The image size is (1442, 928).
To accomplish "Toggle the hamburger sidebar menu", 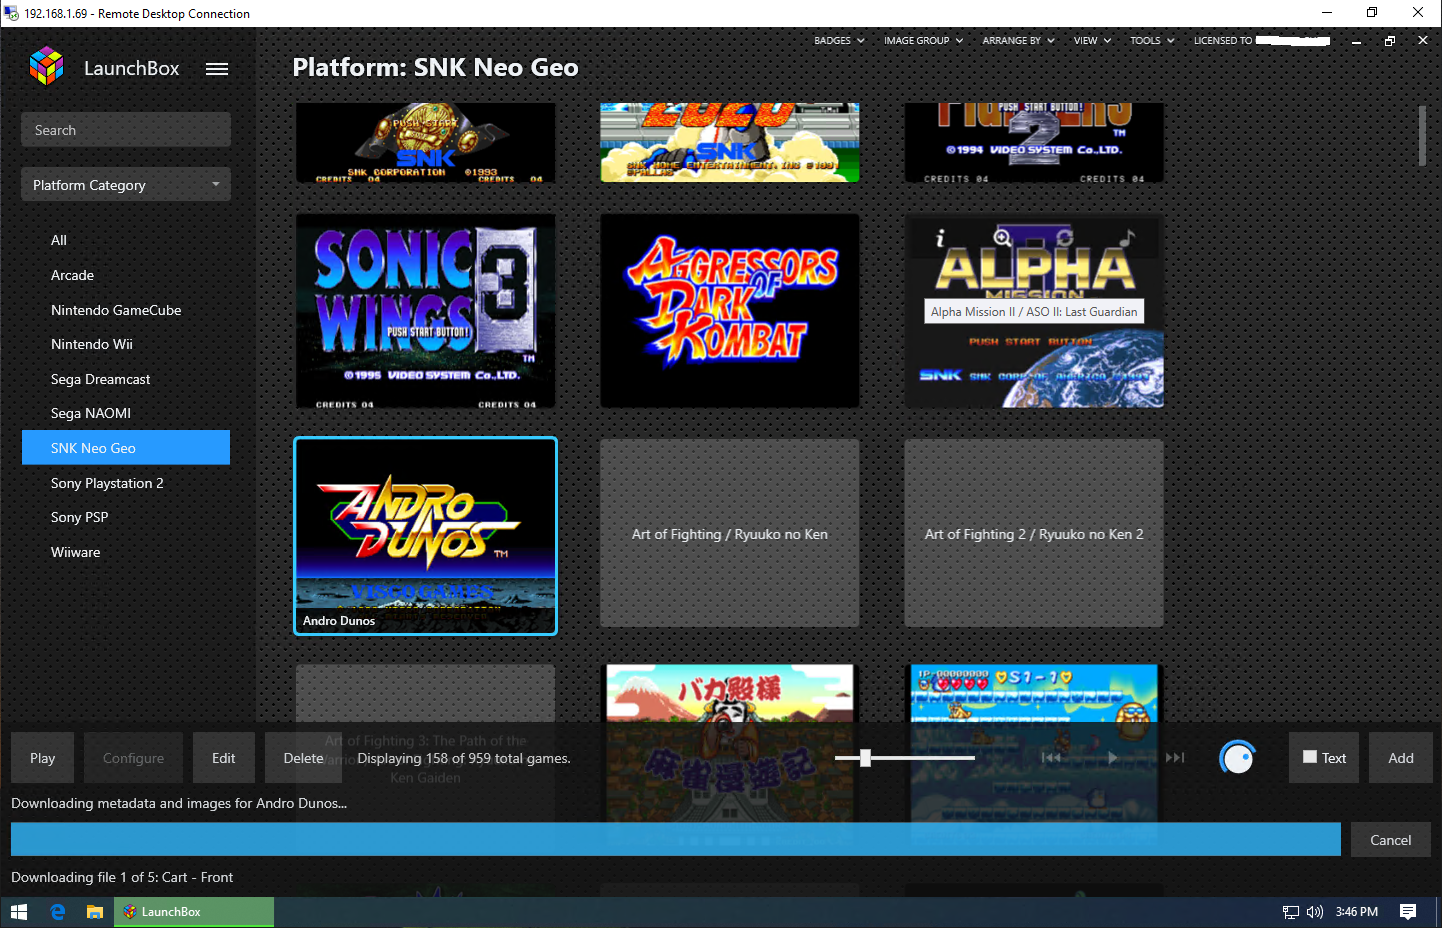I will point(217,69).
